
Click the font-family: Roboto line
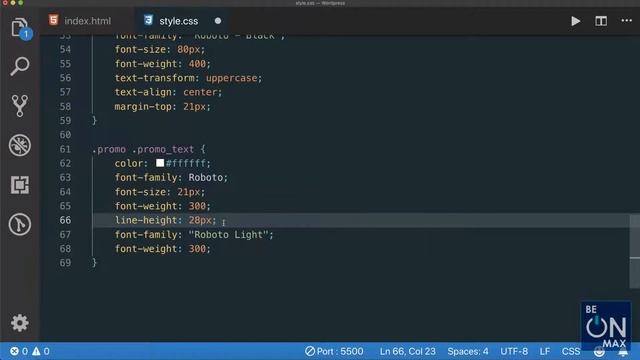pyautogui.click(x=171, y=178)
